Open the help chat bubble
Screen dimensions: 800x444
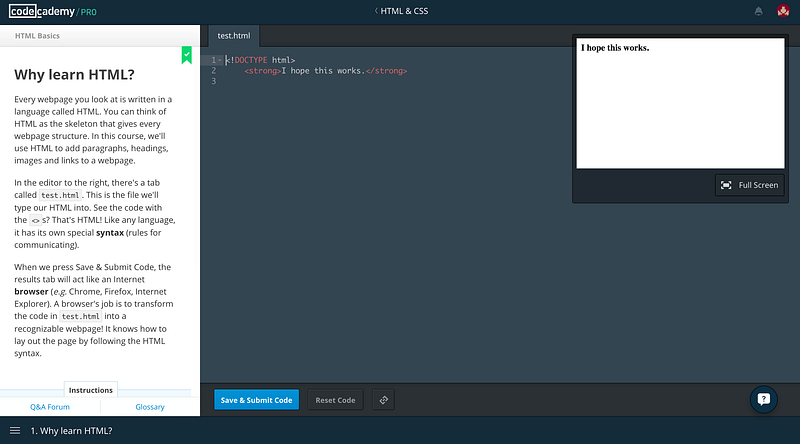[x=764, y=399]
